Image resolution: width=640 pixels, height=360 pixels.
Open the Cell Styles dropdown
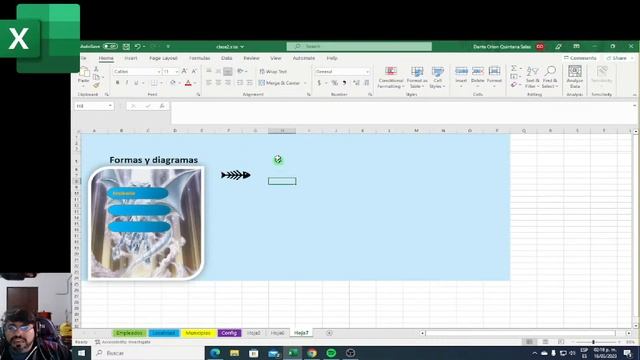437,77
